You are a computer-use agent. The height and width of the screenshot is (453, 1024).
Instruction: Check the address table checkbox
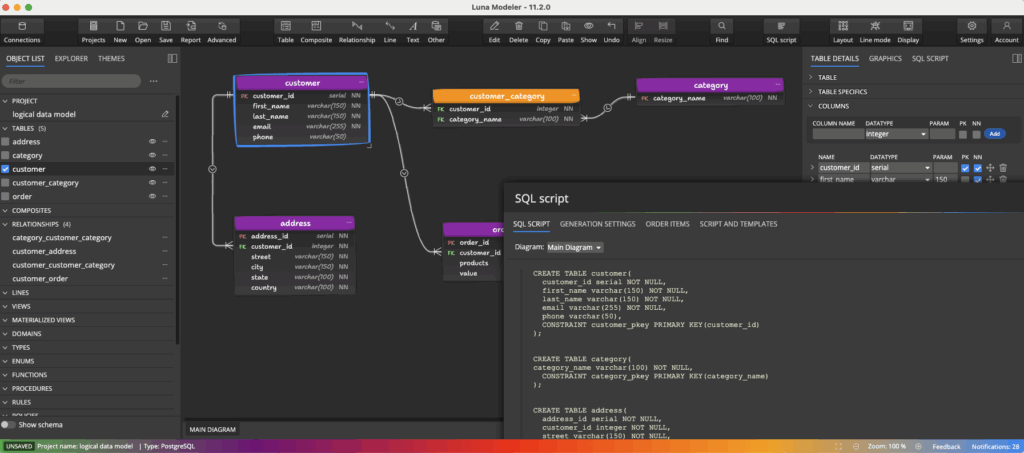point(5,142)
